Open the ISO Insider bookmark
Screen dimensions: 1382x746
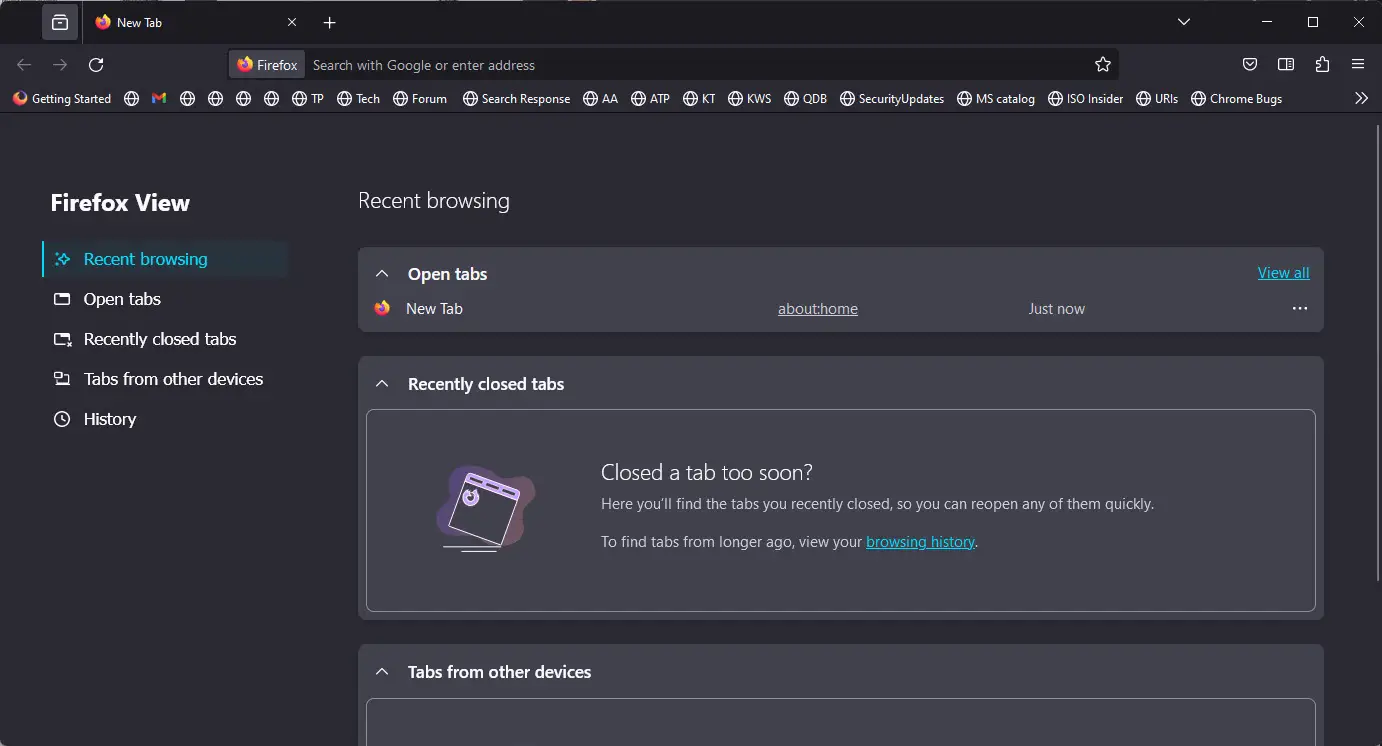1086,99
